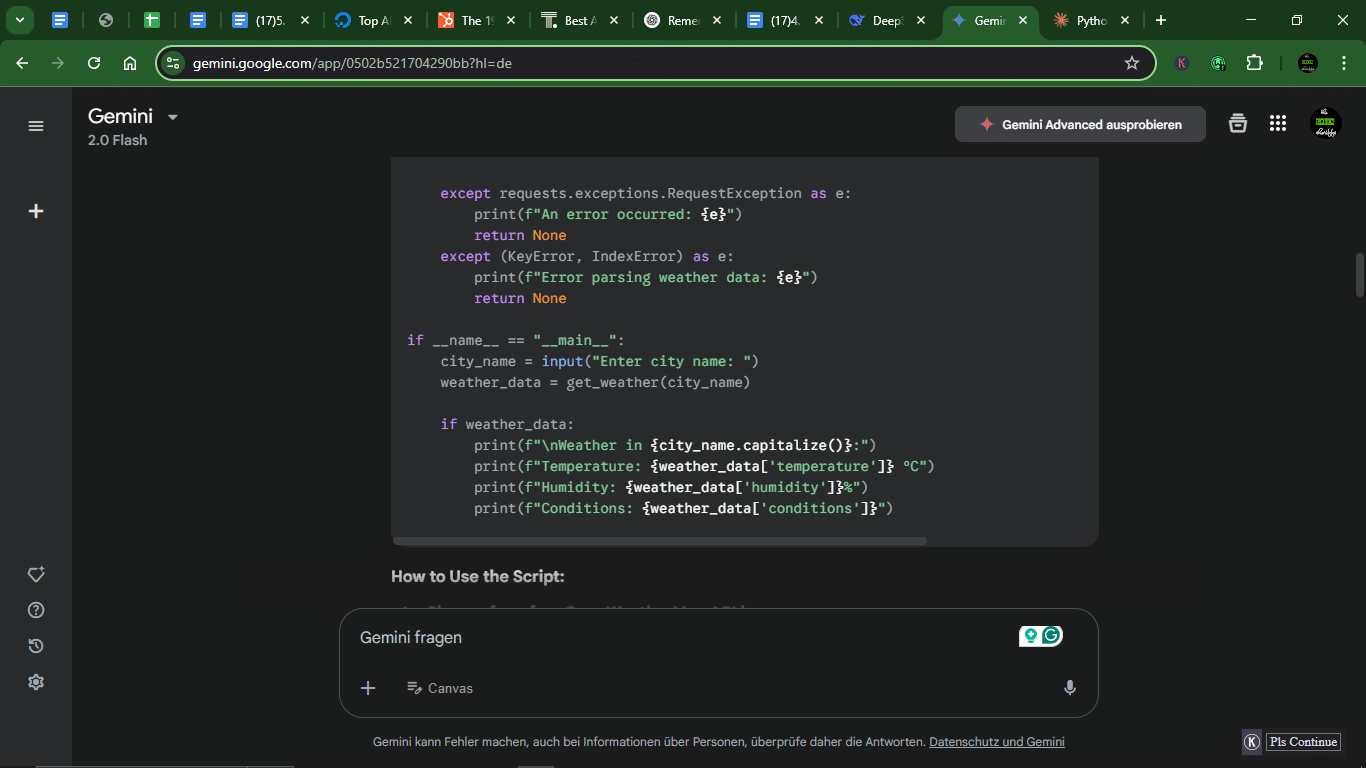This screenshot has height=768, width=1366.
Task: Click the green circular extension icon in the toolbar
Action: [1218, 63]
